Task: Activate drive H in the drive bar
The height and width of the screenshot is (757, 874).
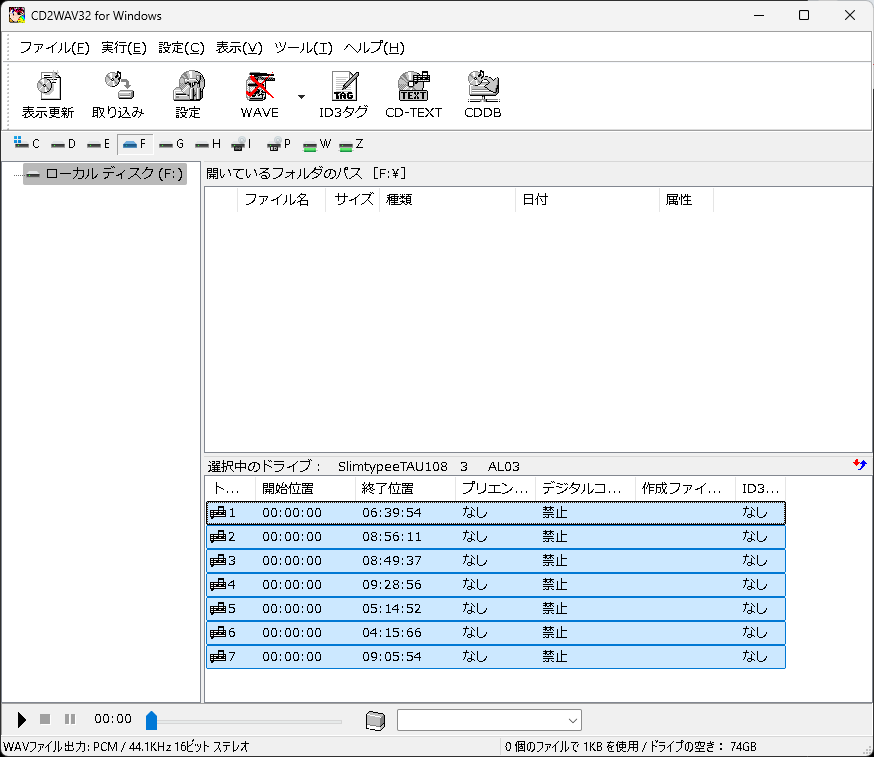Action: pos(205,143)
